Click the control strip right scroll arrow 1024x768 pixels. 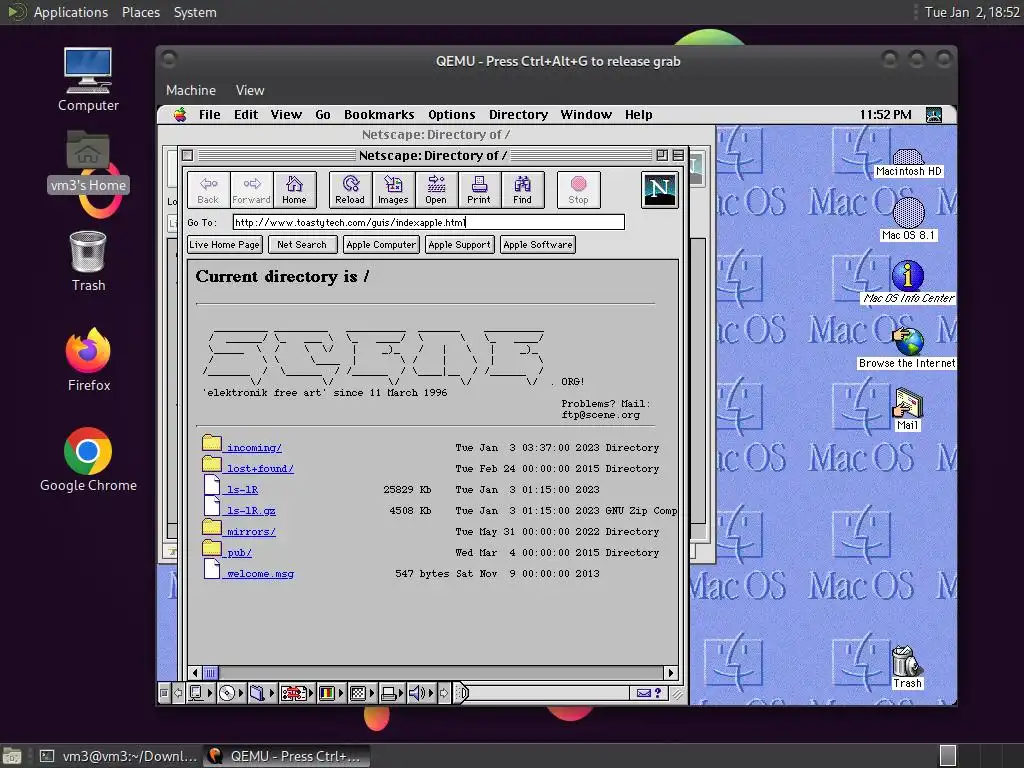tap(444, 693)
